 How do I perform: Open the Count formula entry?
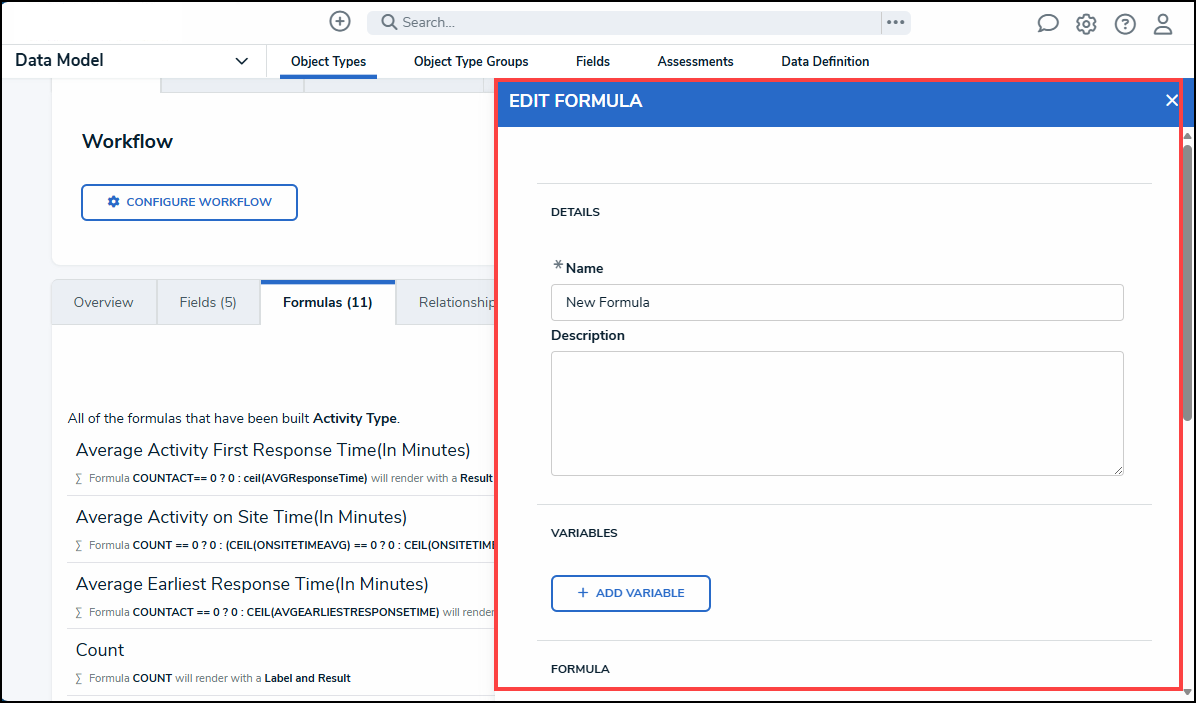pyautogui.click(x=100, y=650)
